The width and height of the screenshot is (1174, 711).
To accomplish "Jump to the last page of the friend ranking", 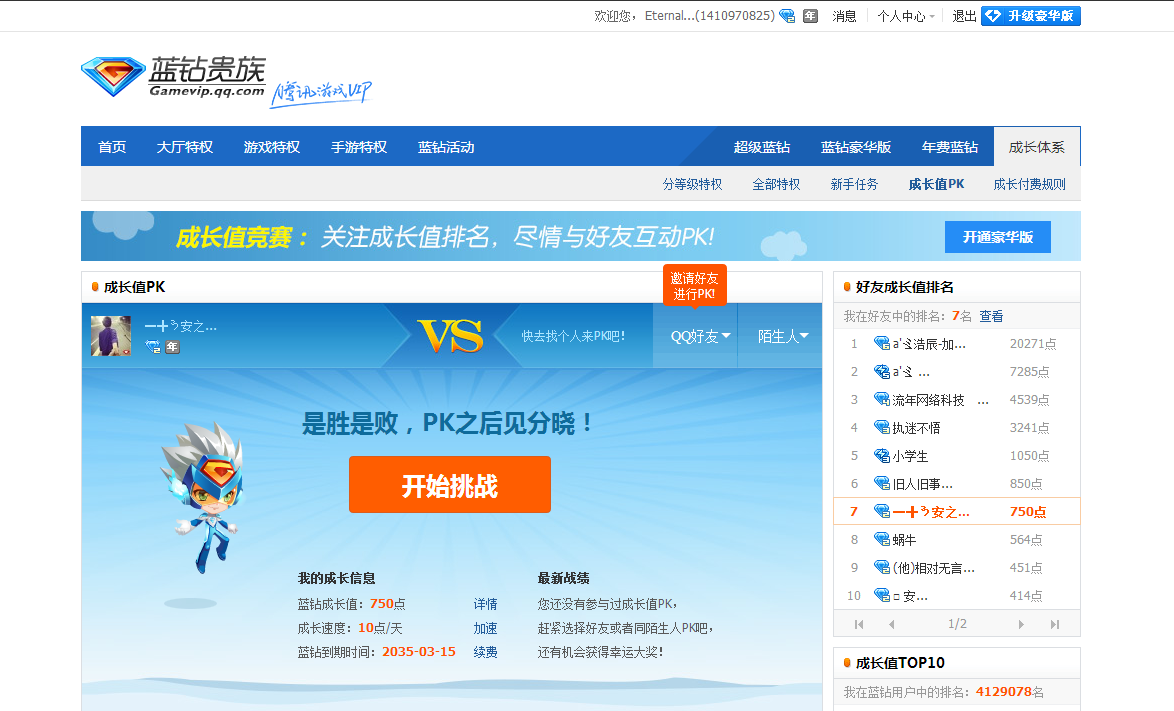I will (1054, 624).
